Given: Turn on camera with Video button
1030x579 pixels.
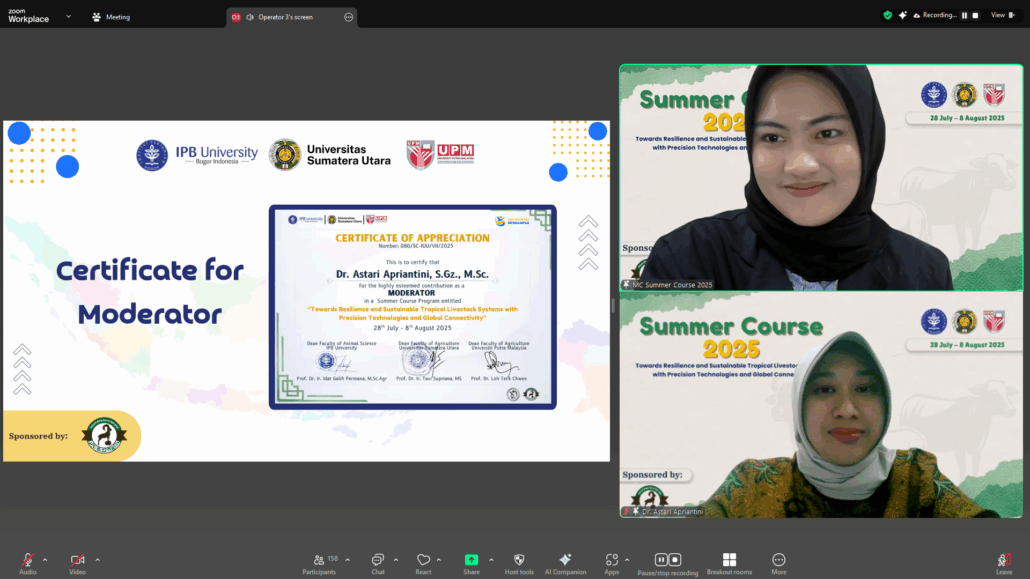Looking at the screenshot, I should click(x=77, y=560).
